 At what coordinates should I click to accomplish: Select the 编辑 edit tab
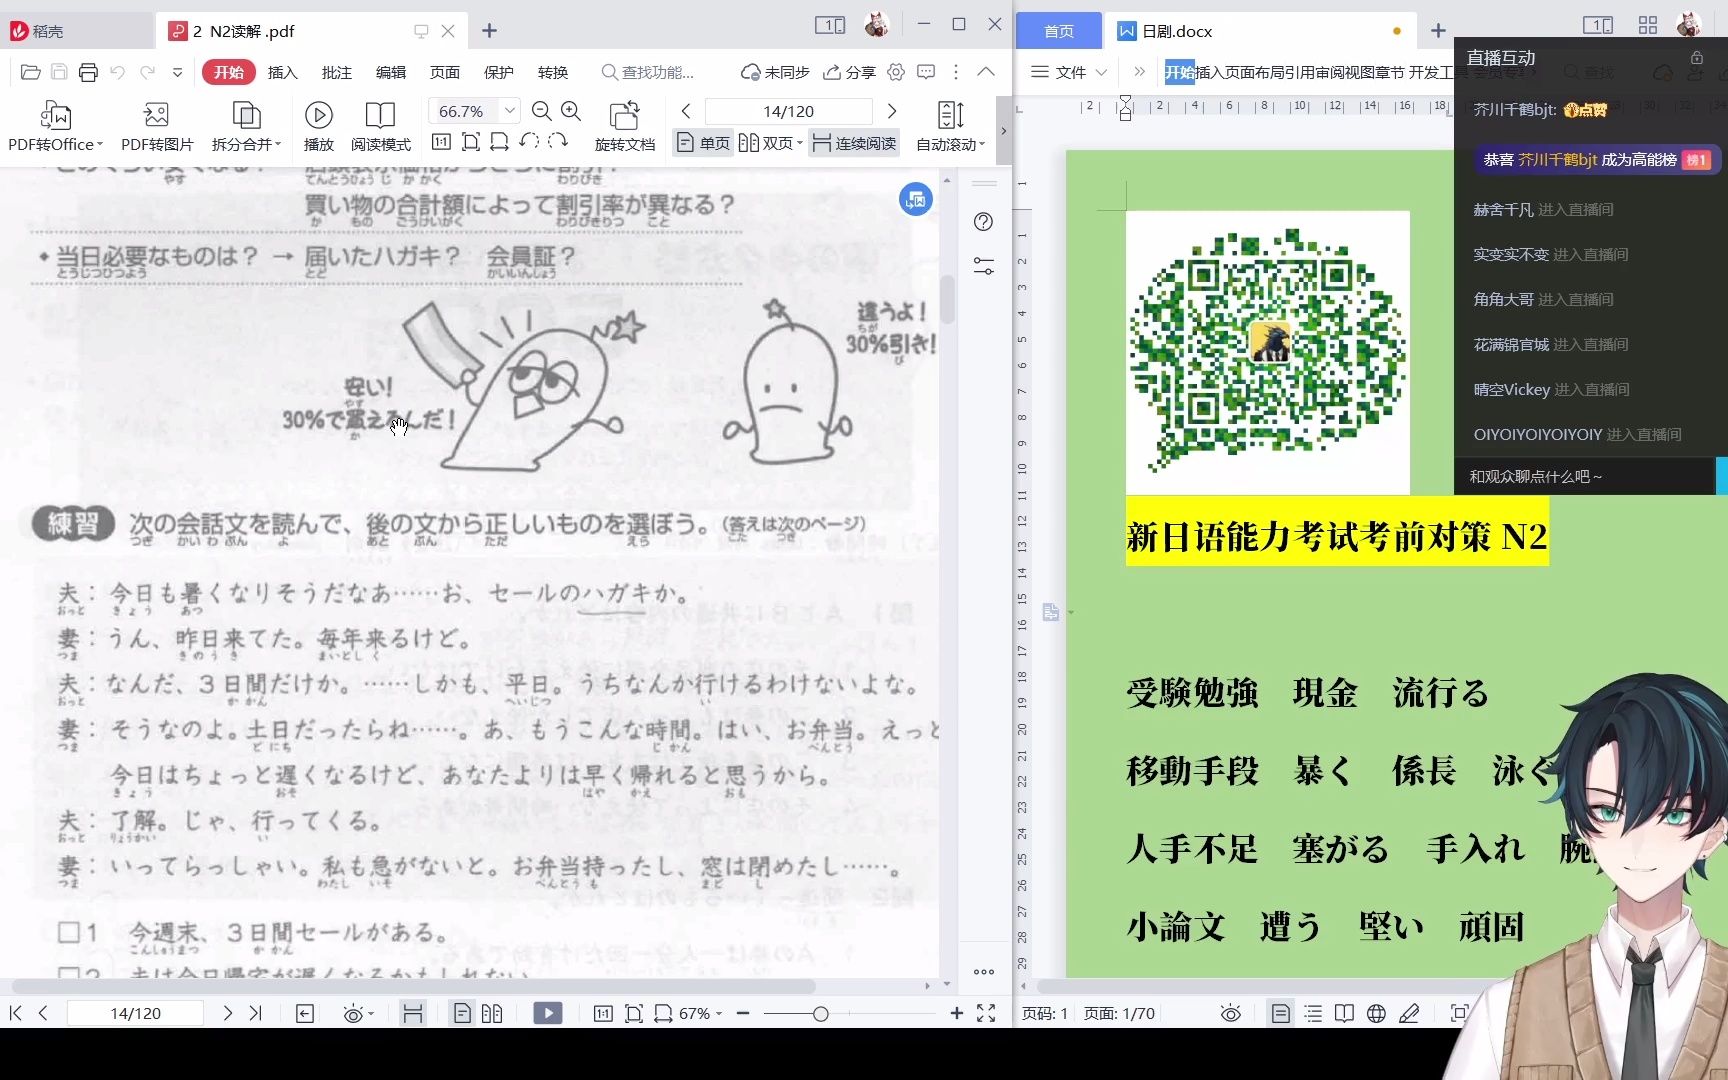click(x=391, y=72)
